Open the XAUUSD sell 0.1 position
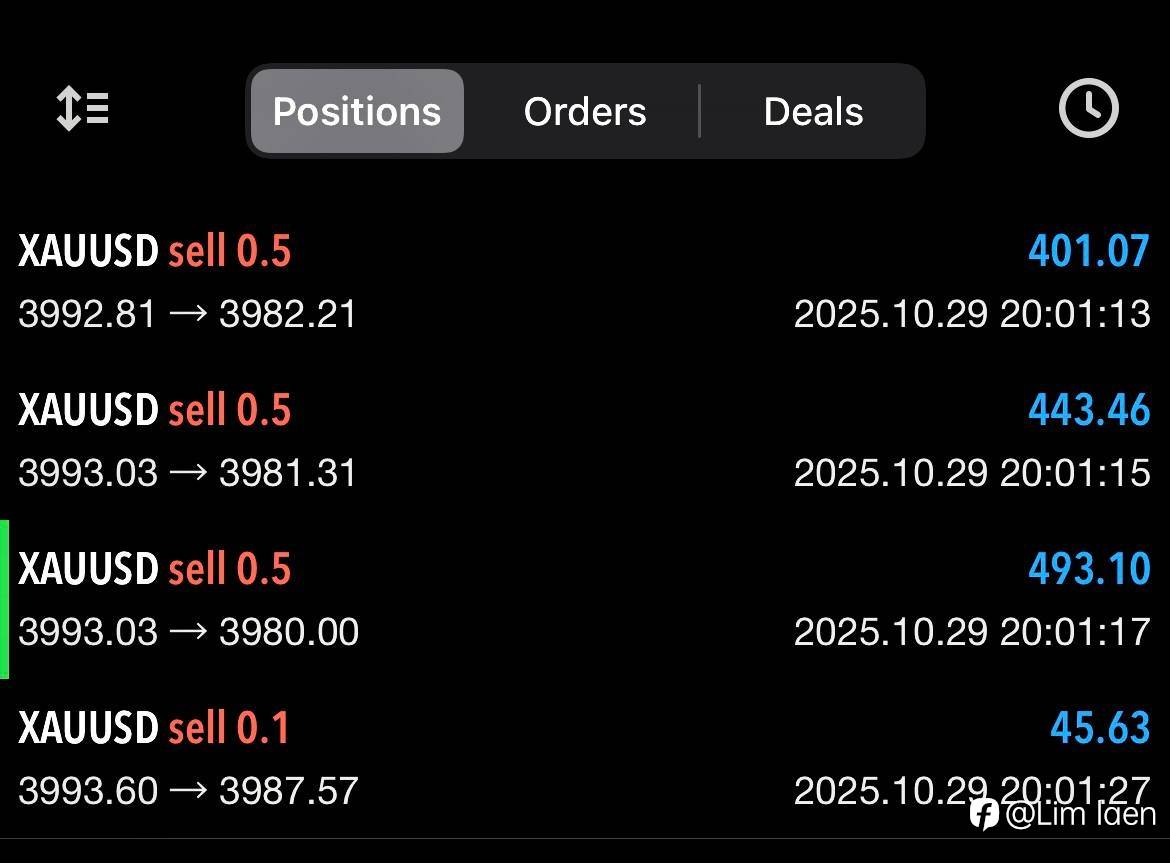The height and width of the screenshot is (863, 1170). 155,727
